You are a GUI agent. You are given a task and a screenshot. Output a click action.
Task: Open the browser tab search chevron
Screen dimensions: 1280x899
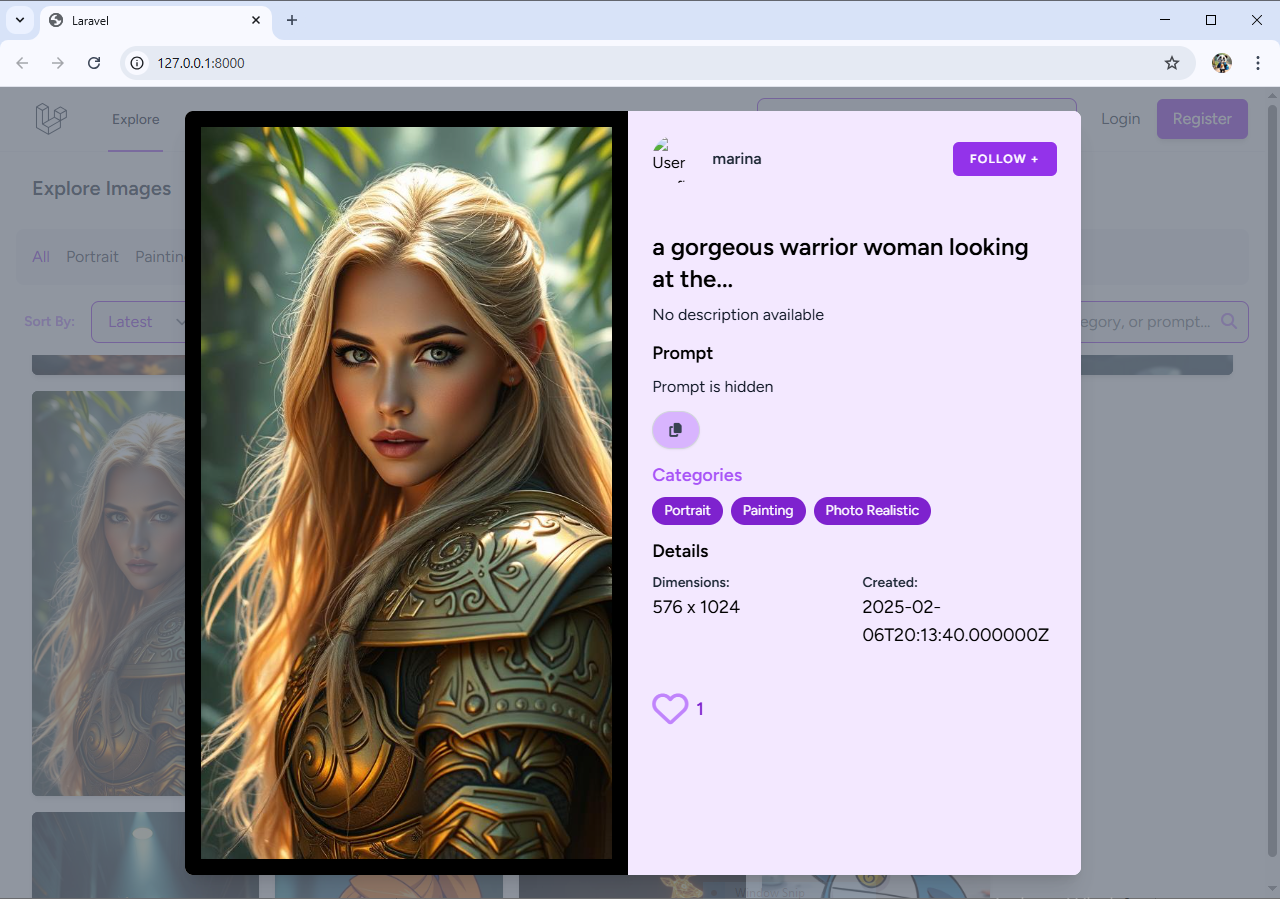click(x=19, y=19)
